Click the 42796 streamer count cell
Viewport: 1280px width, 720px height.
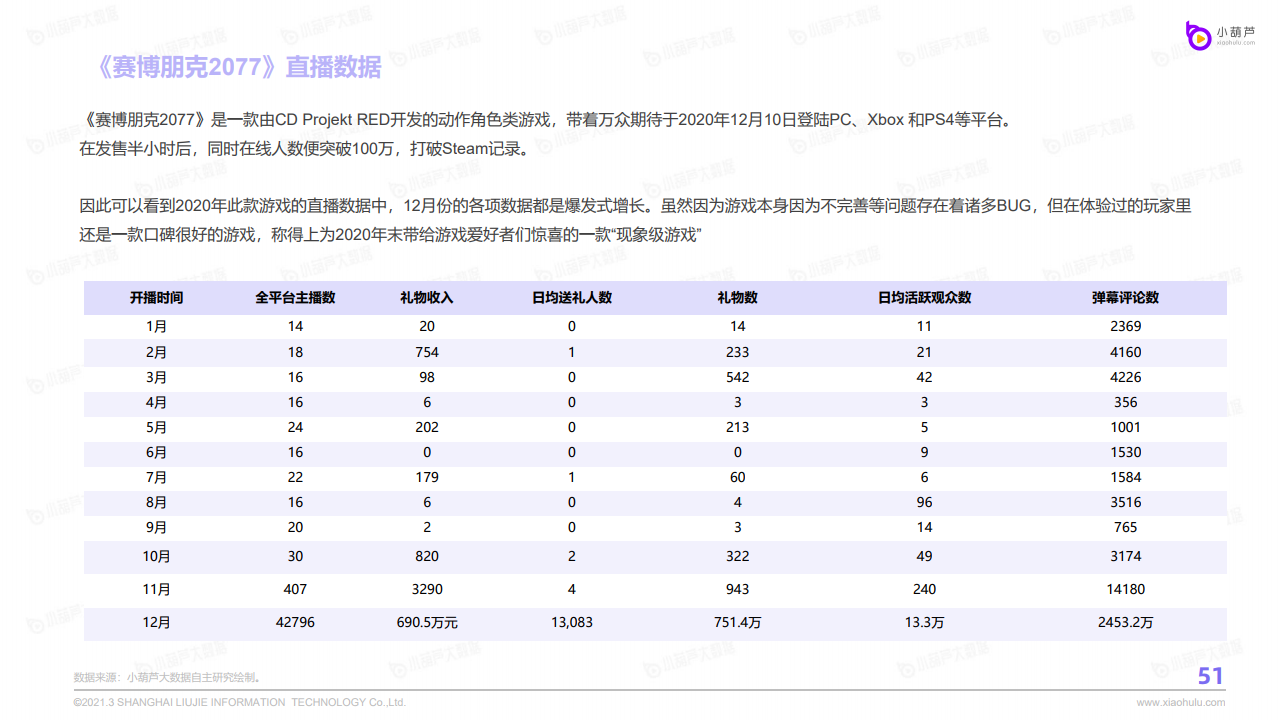(x=295, y=622)
